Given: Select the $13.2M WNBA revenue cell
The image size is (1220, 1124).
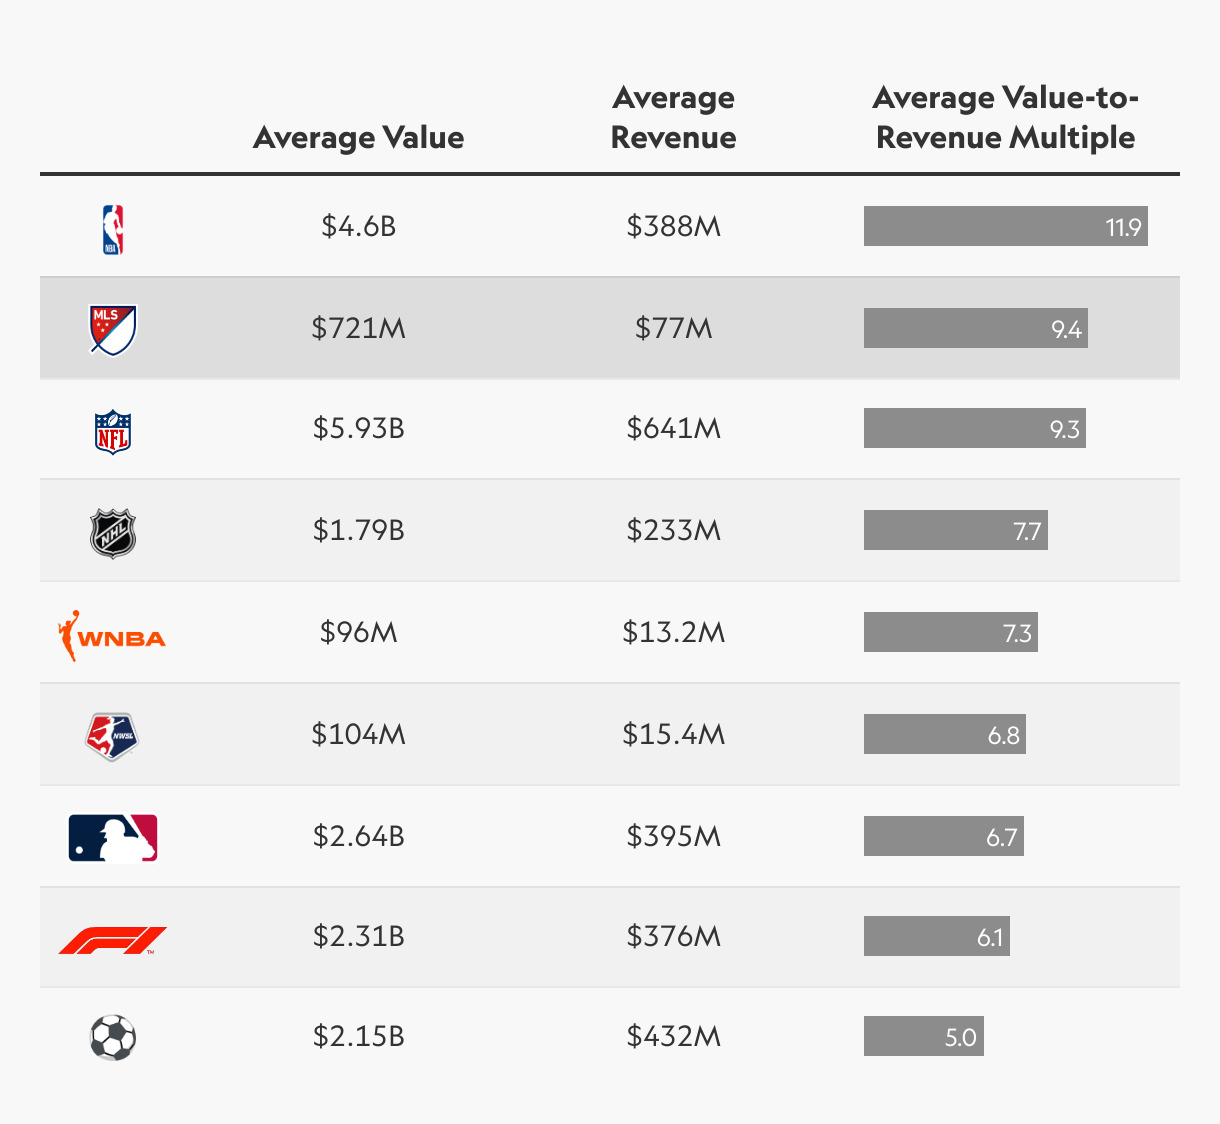Looking at the screenshot, I should (673, 632).
